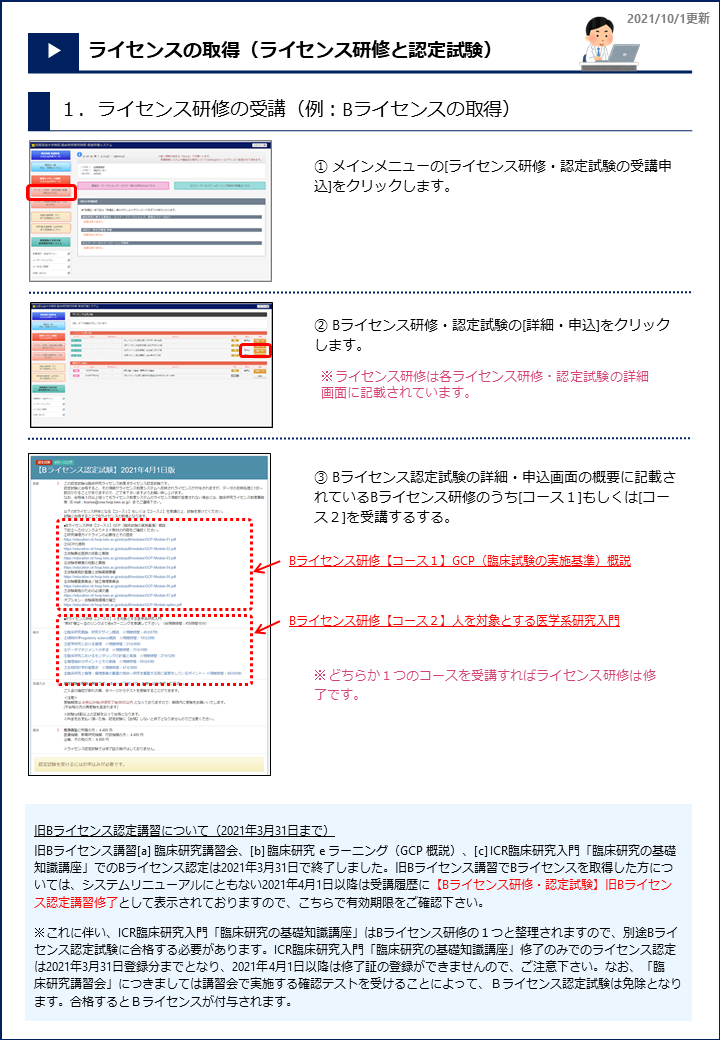Open the GCP-Module-03.pdf link

click(x=120, y=558)
